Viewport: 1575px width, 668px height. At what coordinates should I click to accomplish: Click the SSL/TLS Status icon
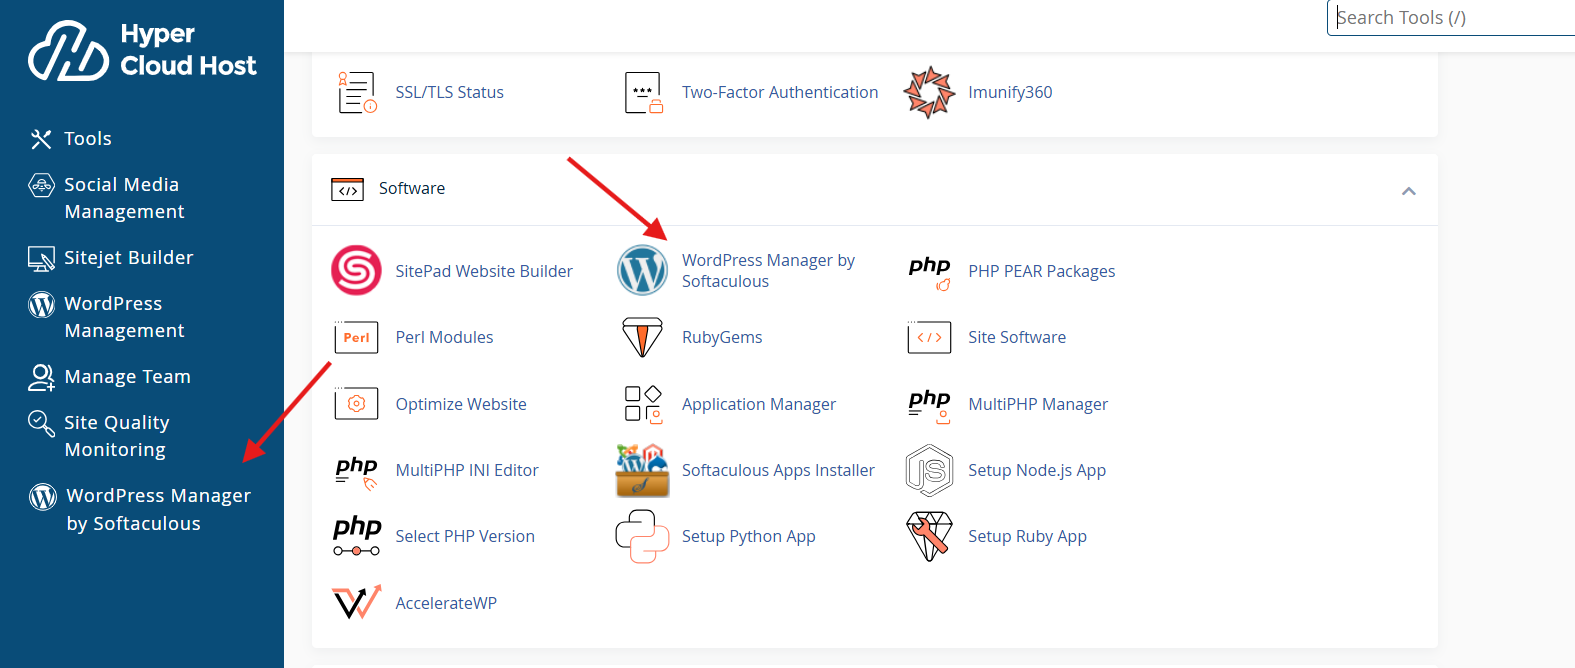point(357,92)
